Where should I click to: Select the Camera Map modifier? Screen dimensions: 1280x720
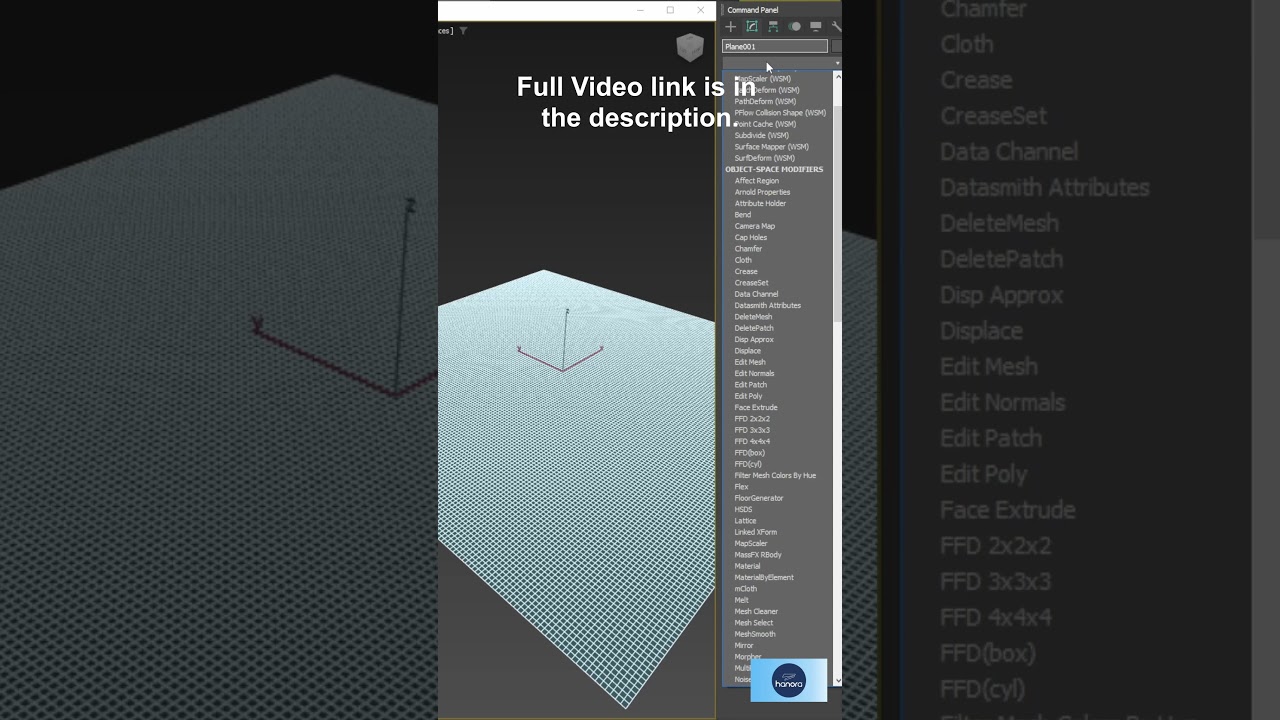click(754, 226)
